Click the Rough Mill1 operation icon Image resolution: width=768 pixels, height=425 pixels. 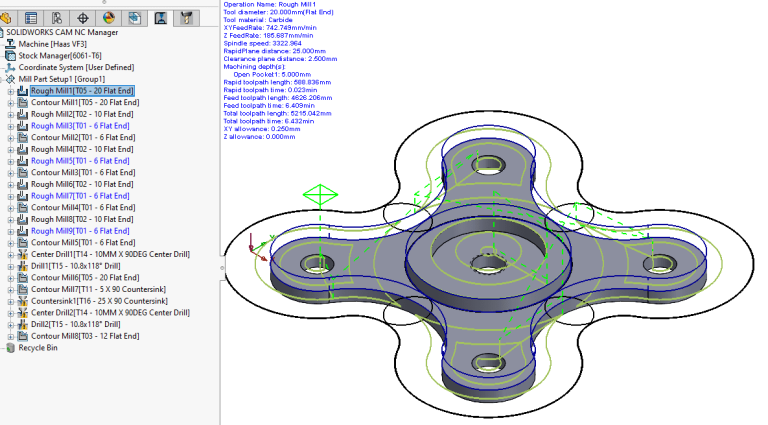(x=23, y=91)
